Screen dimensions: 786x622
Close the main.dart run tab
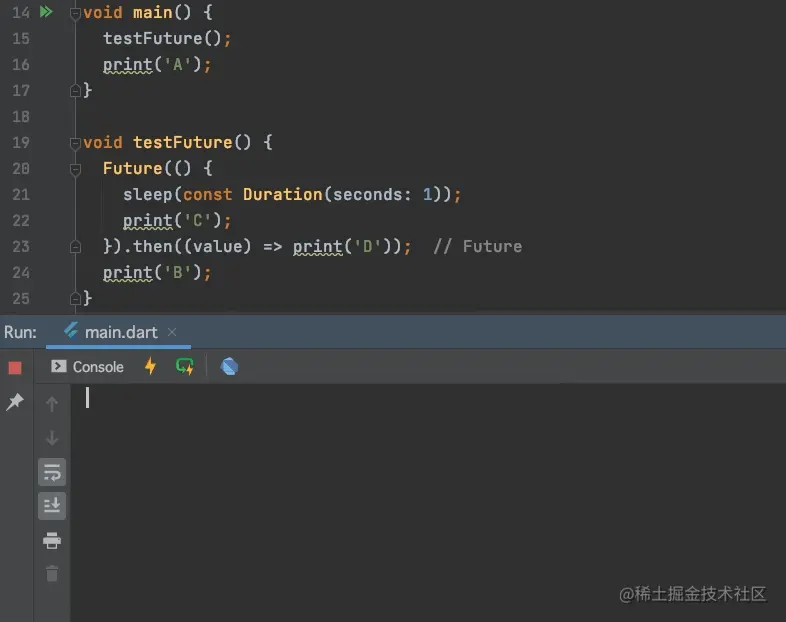click(172, 332)
